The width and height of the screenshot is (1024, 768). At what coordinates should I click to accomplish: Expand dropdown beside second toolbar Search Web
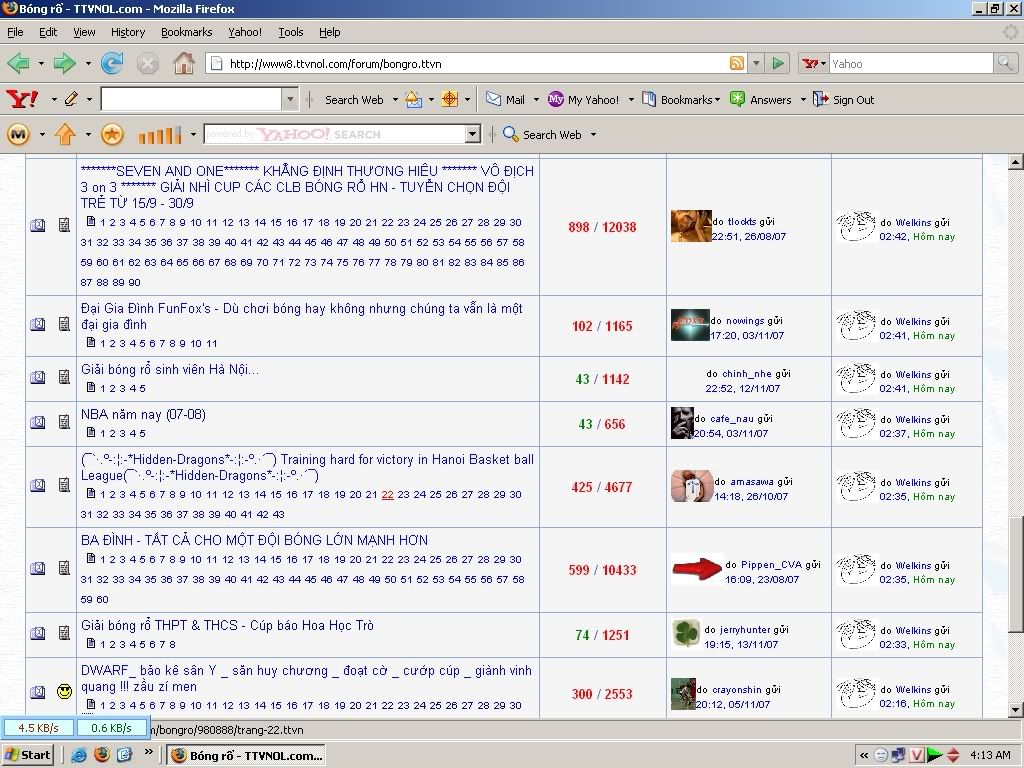[x=593, y=135]
